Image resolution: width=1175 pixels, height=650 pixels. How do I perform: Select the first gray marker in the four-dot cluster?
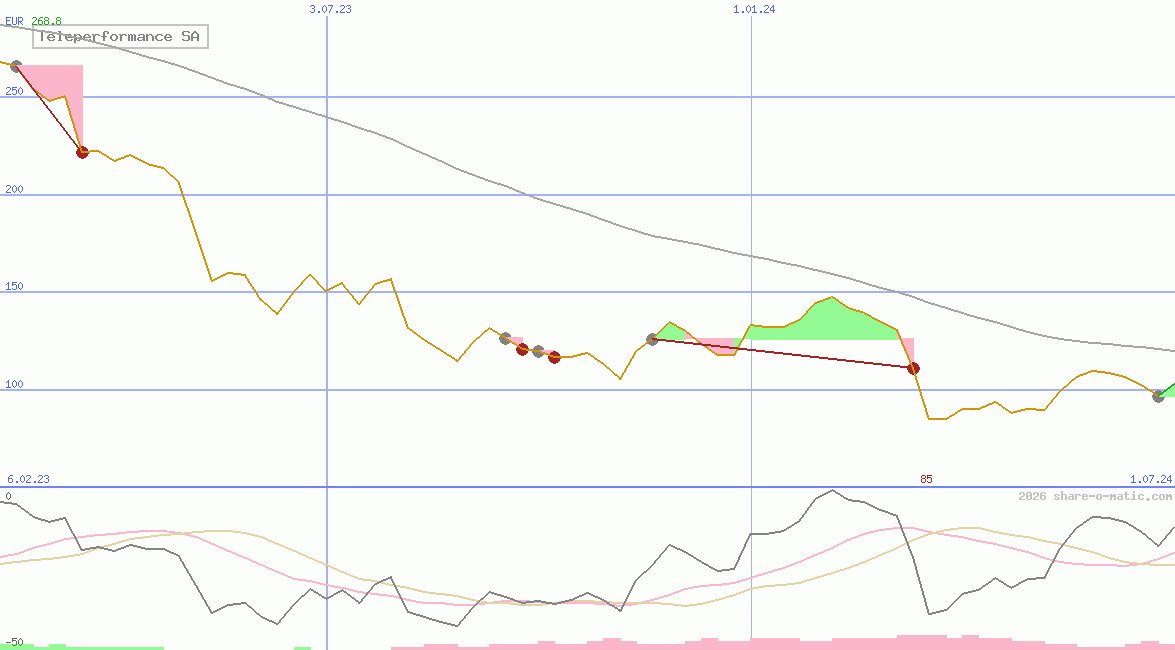pyautogui.click(x=505, y=338)
